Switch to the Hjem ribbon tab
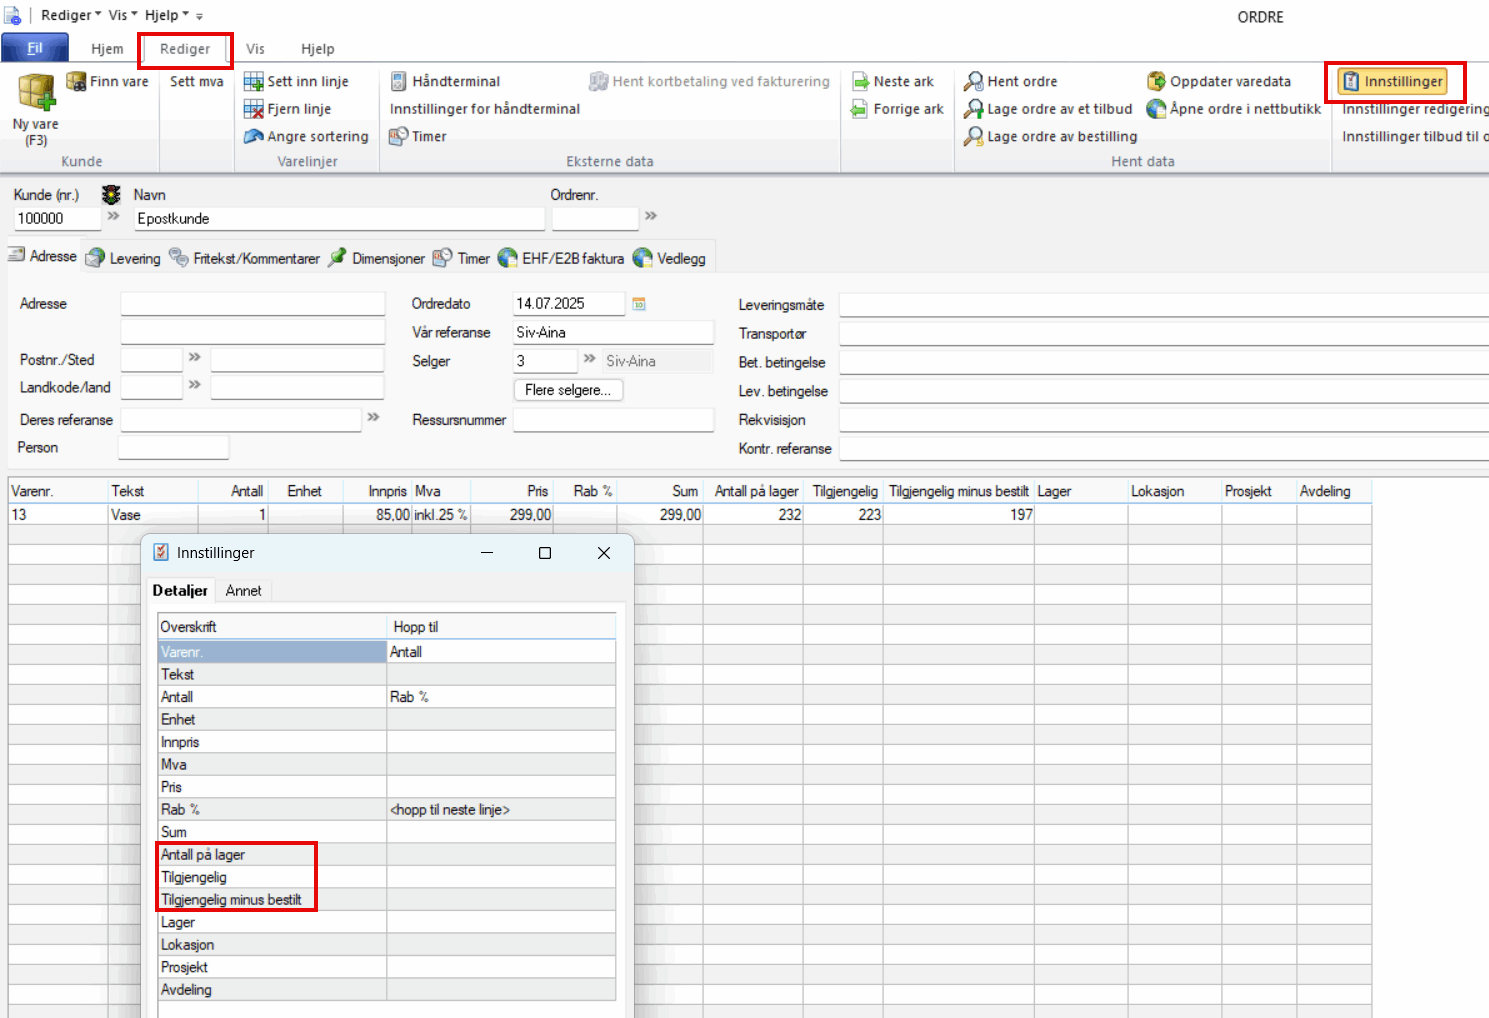Image resolution: width=1489 pixels, height=1018 pixels. coord(107,49)
